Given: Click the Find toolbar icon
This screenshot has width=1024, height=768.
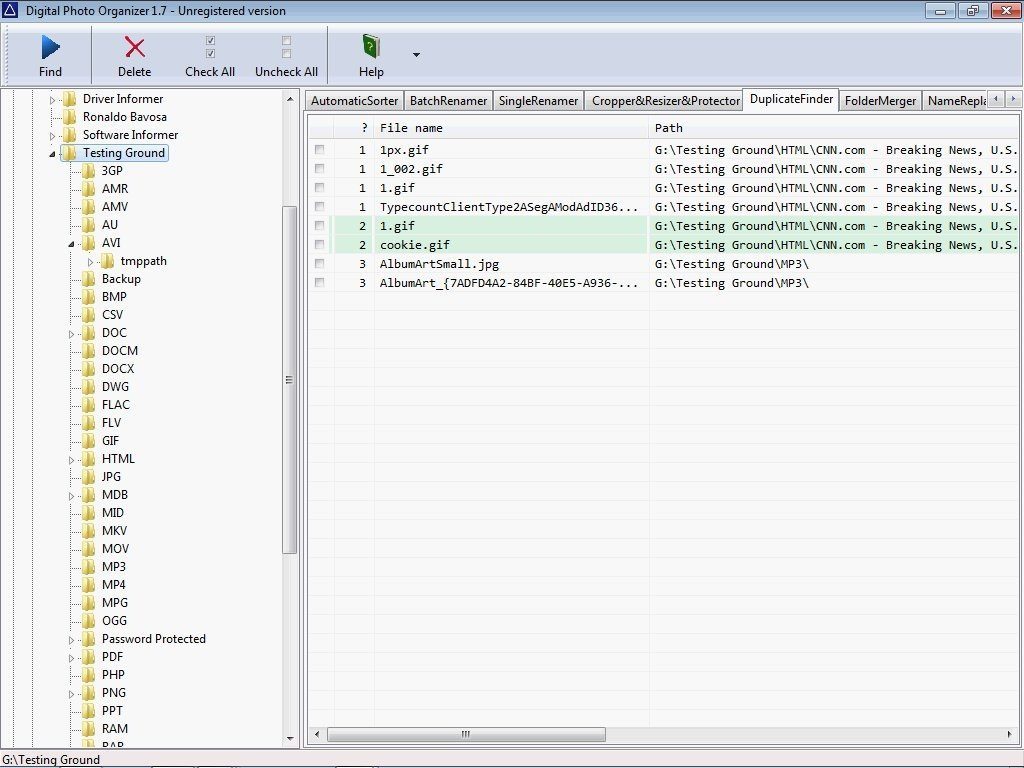Looking at the screenshot, I should click(50, 45).
